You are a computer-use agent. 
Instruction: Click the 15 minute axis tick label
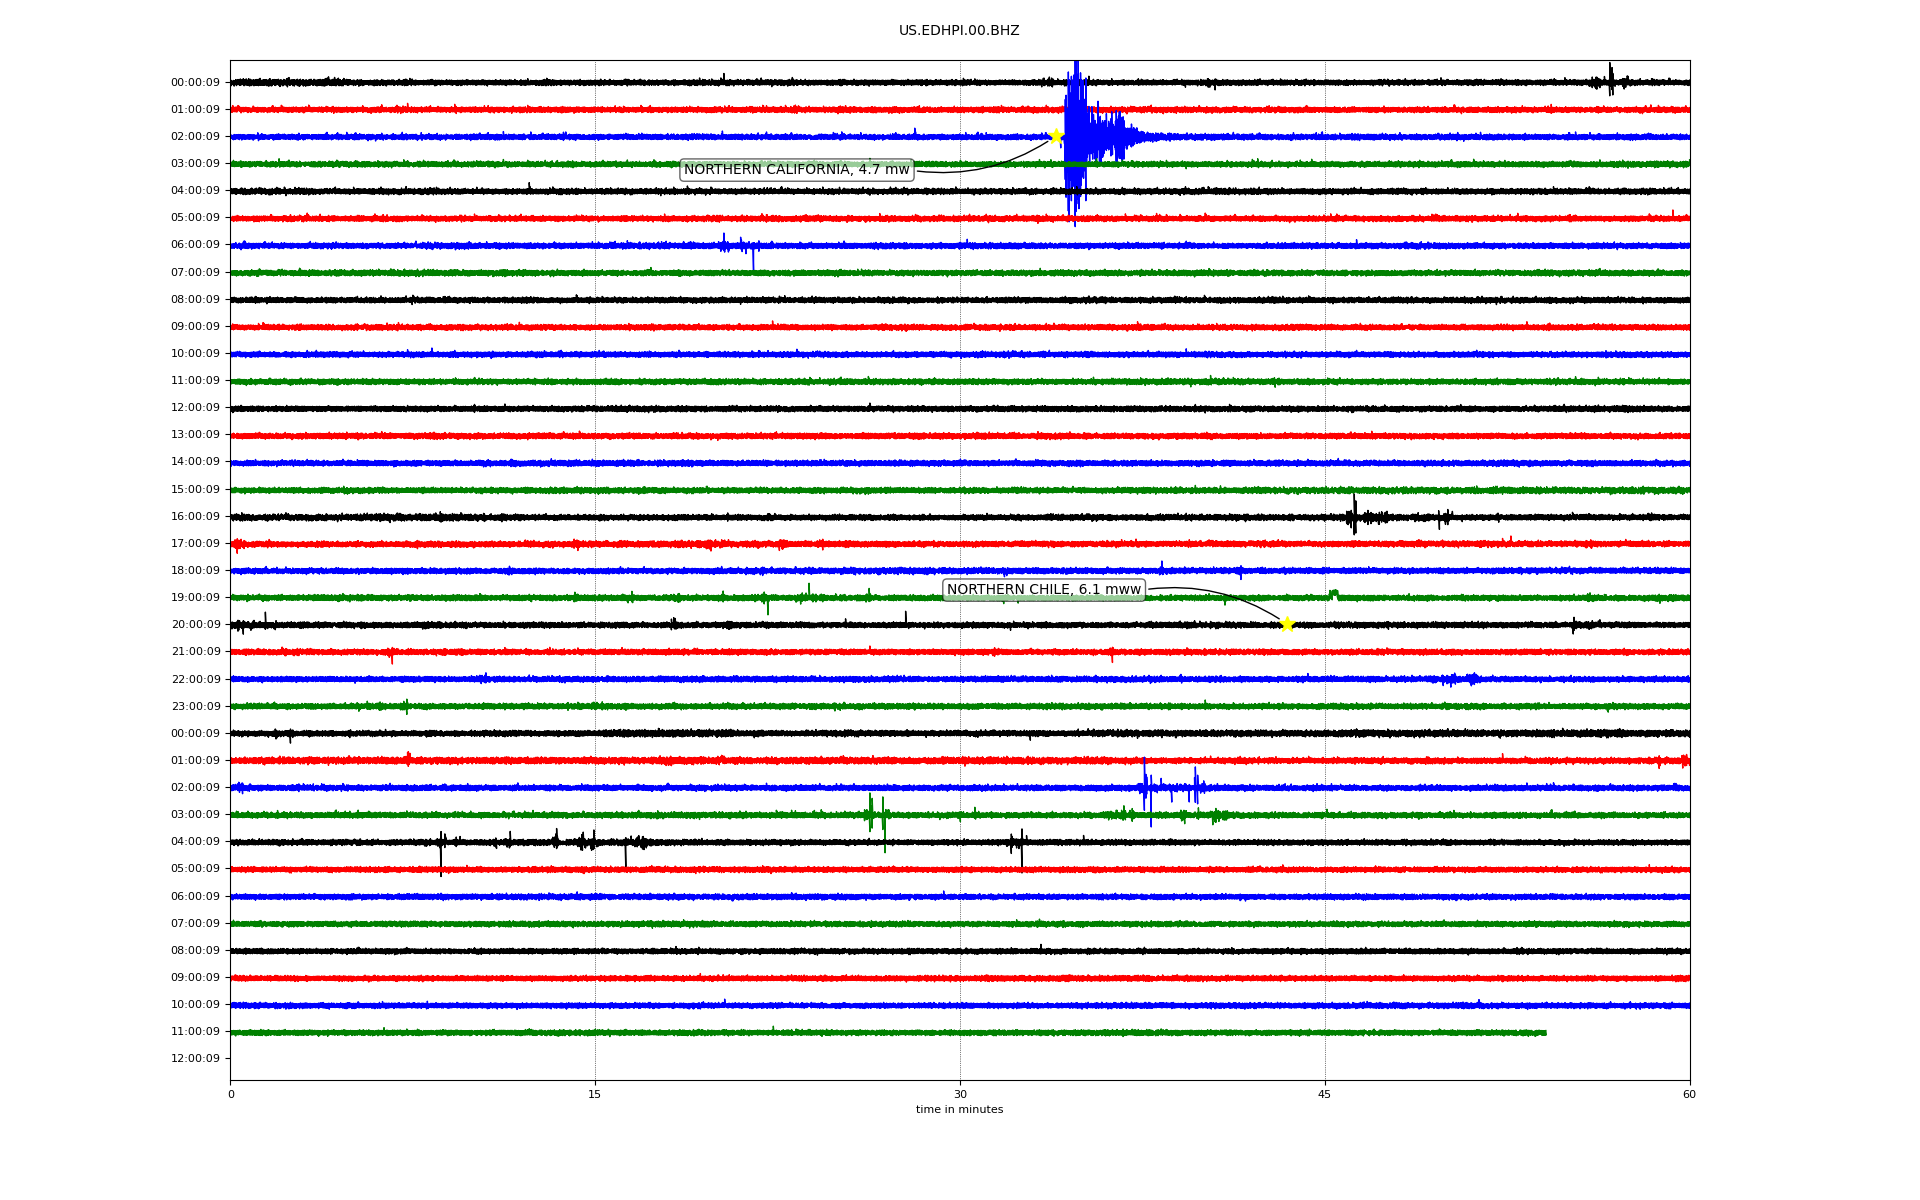pos(595,1094)
